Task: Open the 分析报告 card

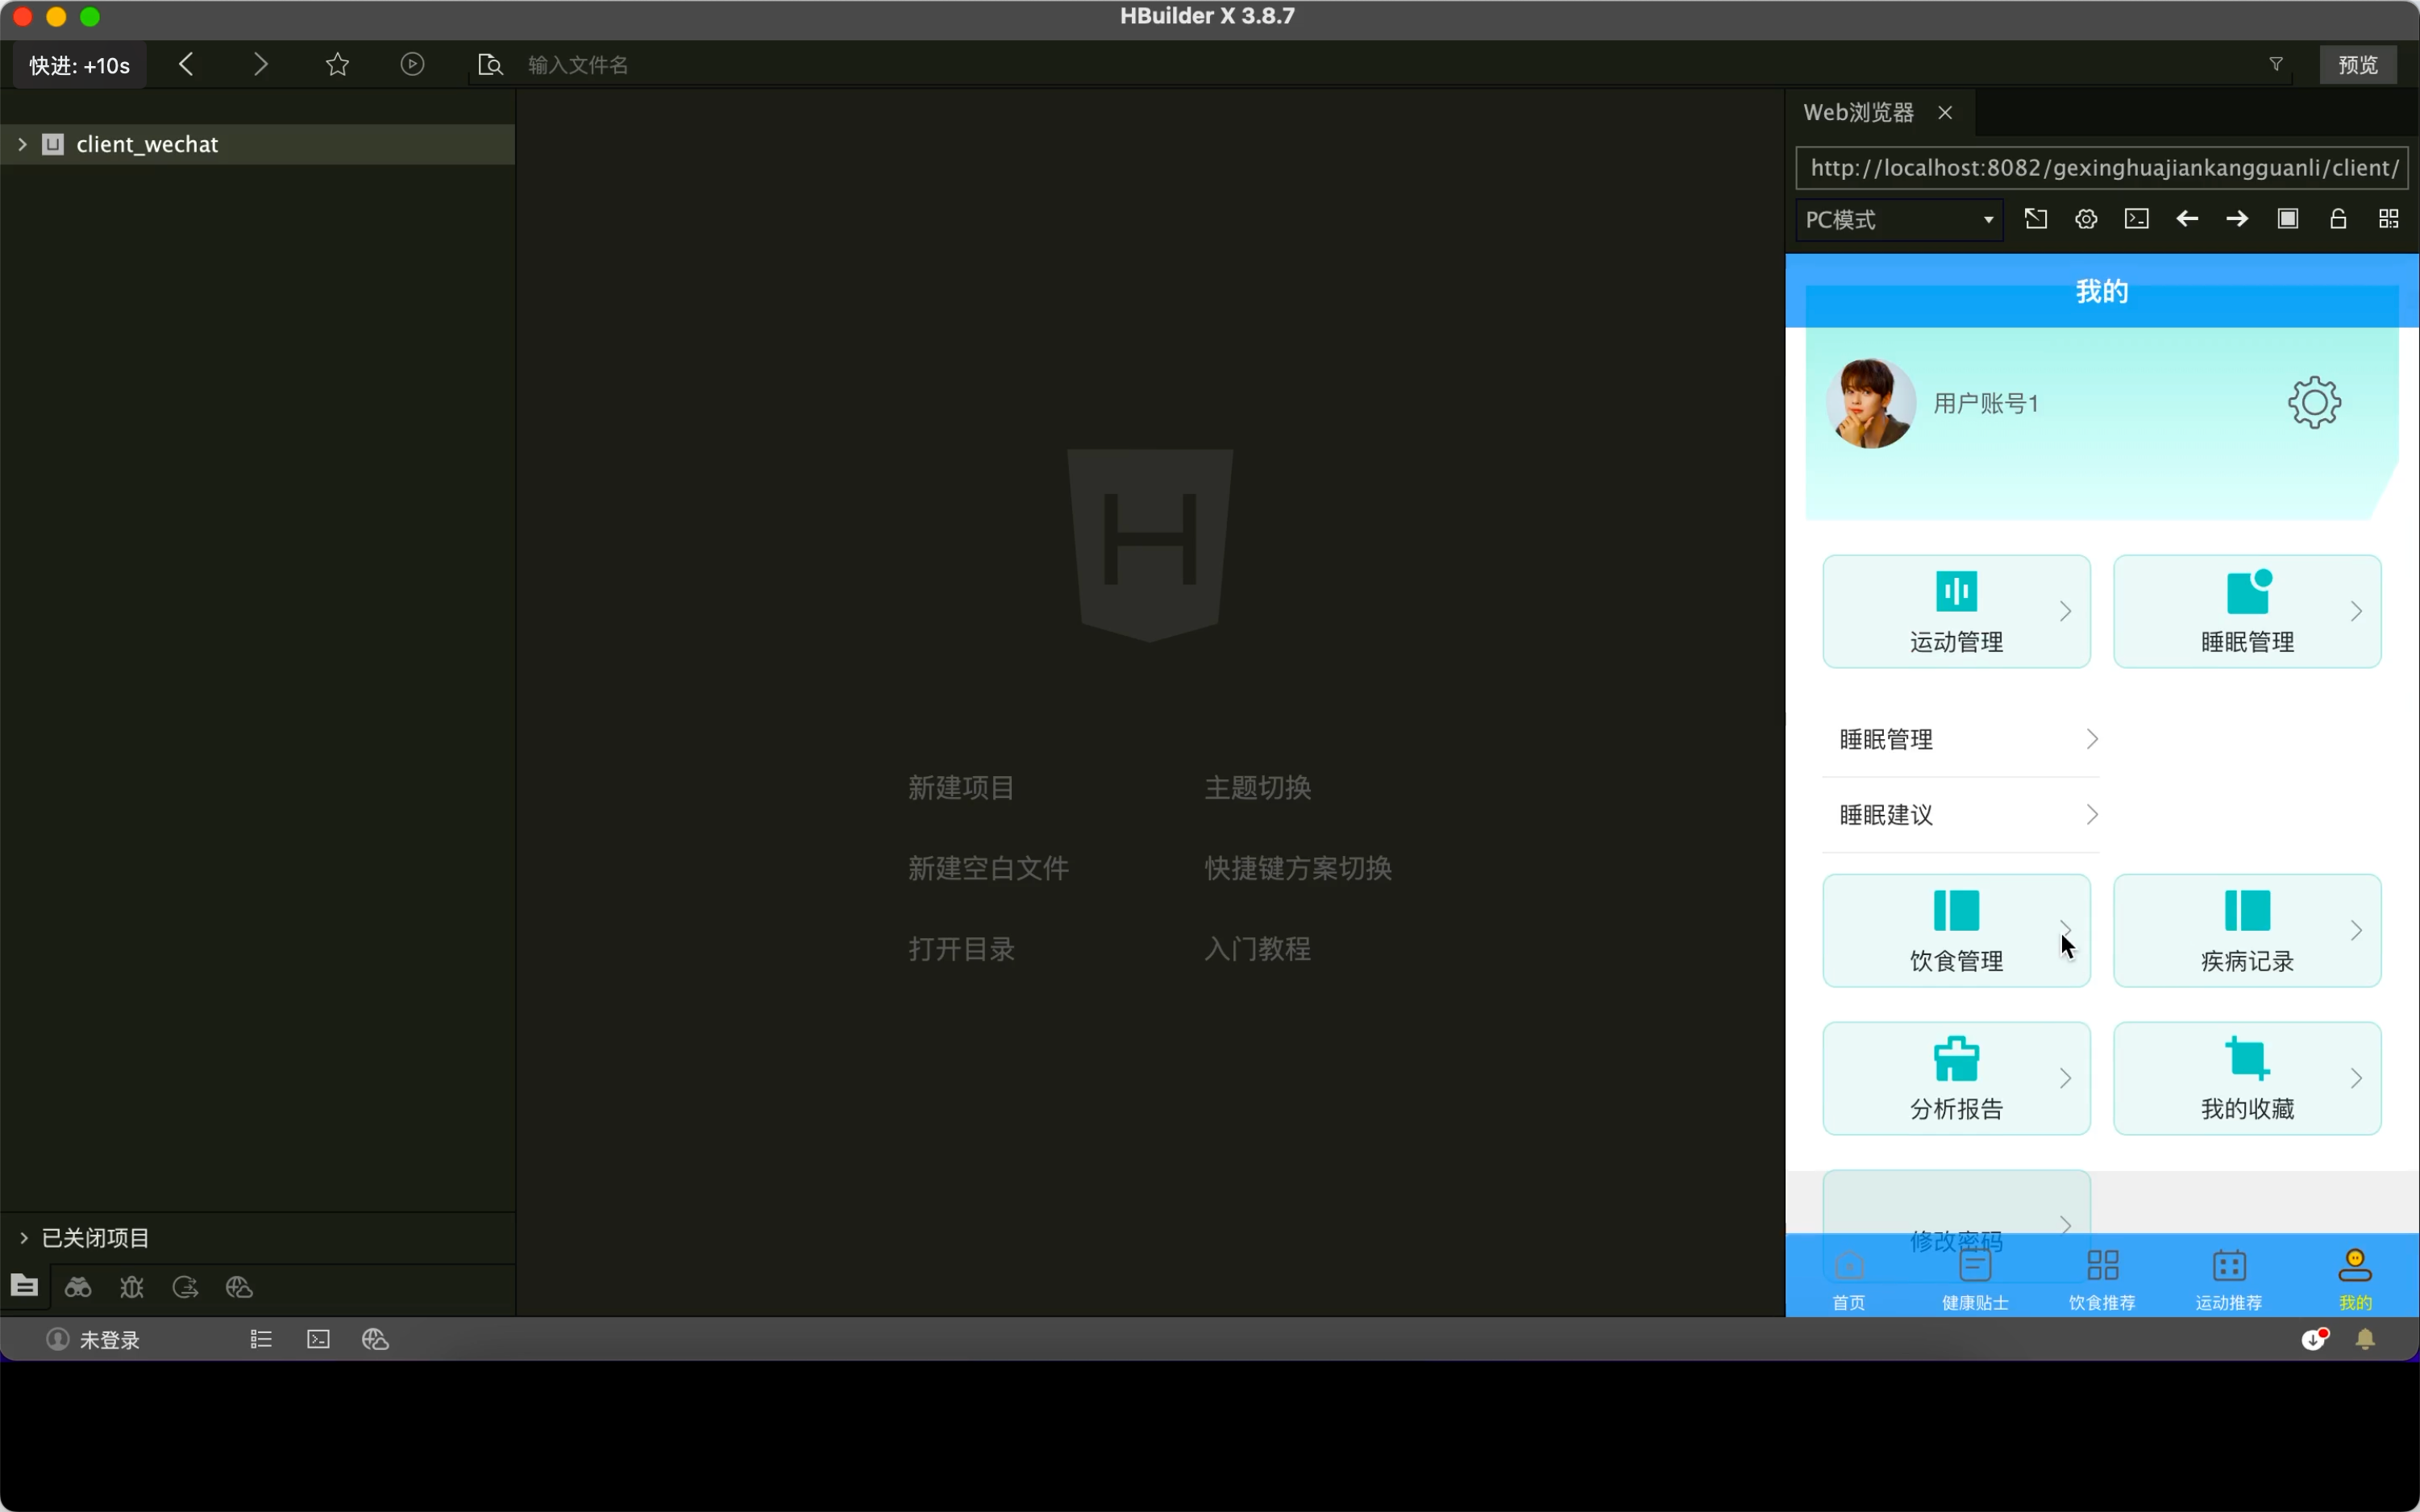Action: coord(1956,1078)
